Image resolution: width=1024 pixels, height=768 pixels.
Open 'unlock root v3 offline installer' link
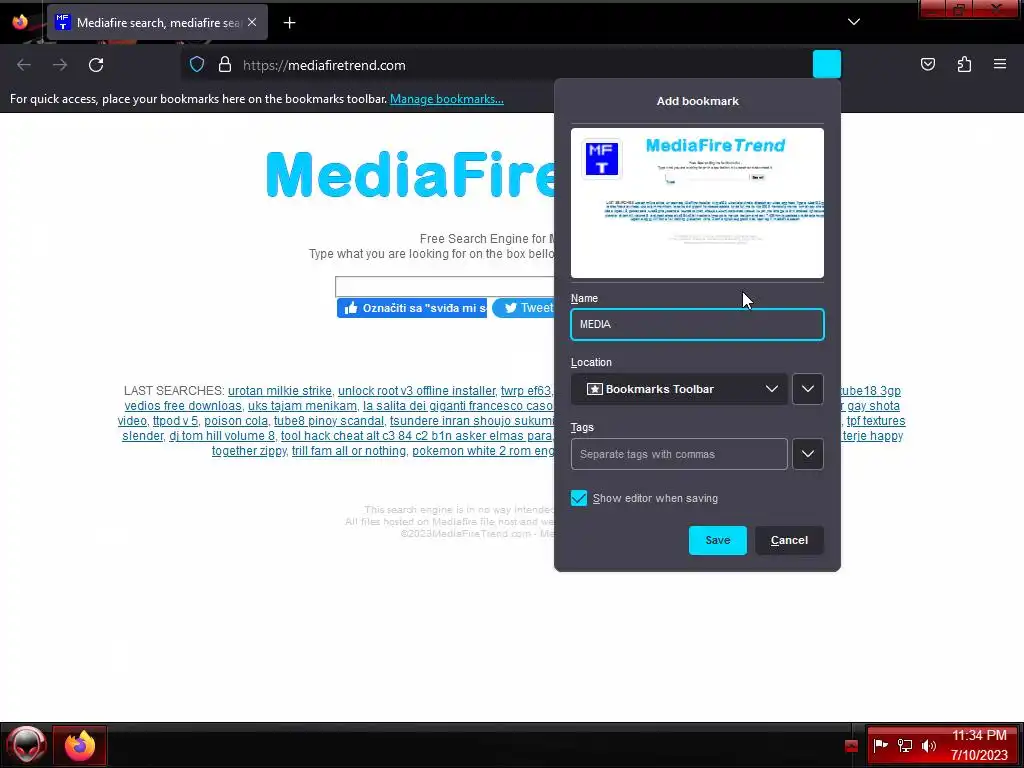click(417, 391)
